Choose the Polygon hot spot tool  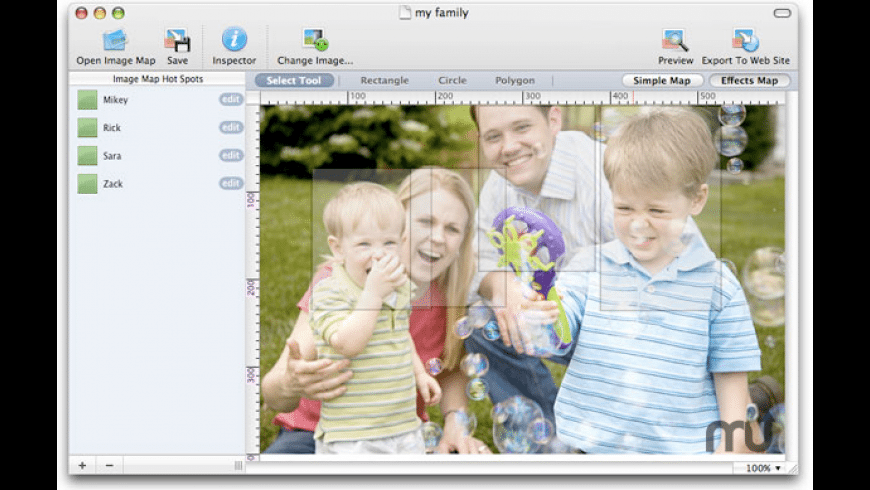pos(515,80)
